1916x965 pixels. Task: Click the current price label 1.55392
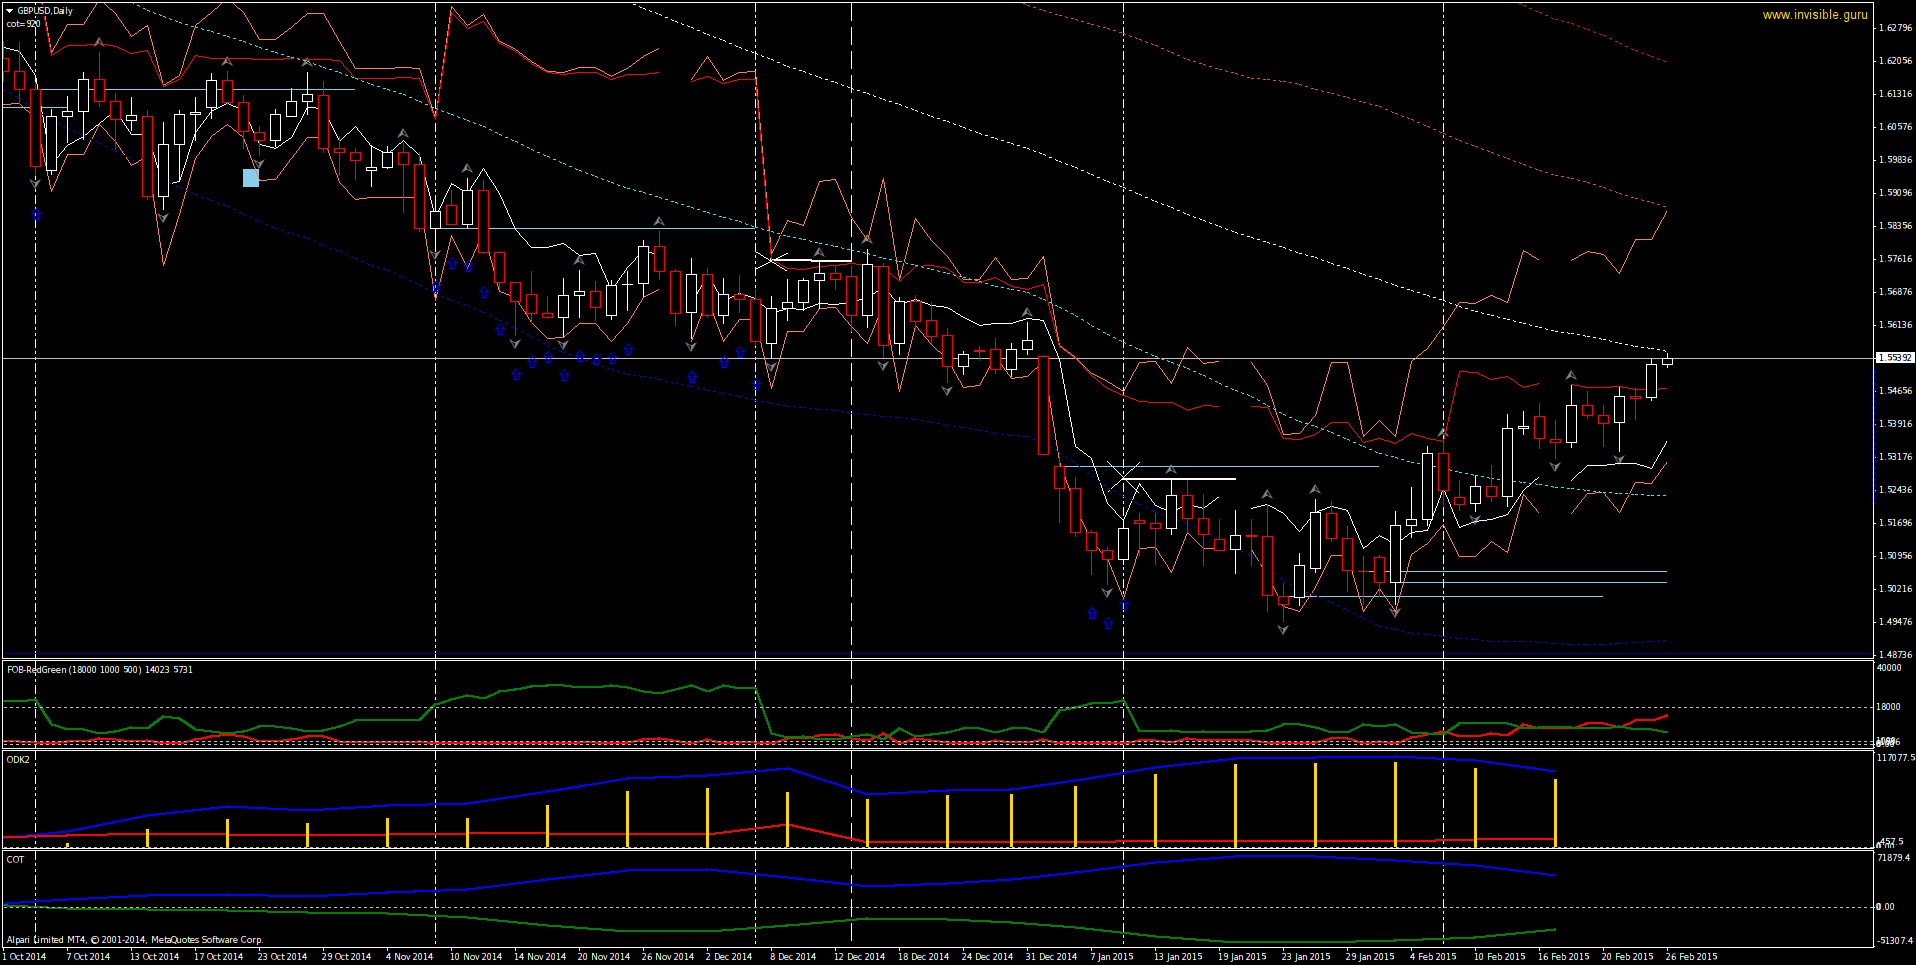[x=1894, y=357]
